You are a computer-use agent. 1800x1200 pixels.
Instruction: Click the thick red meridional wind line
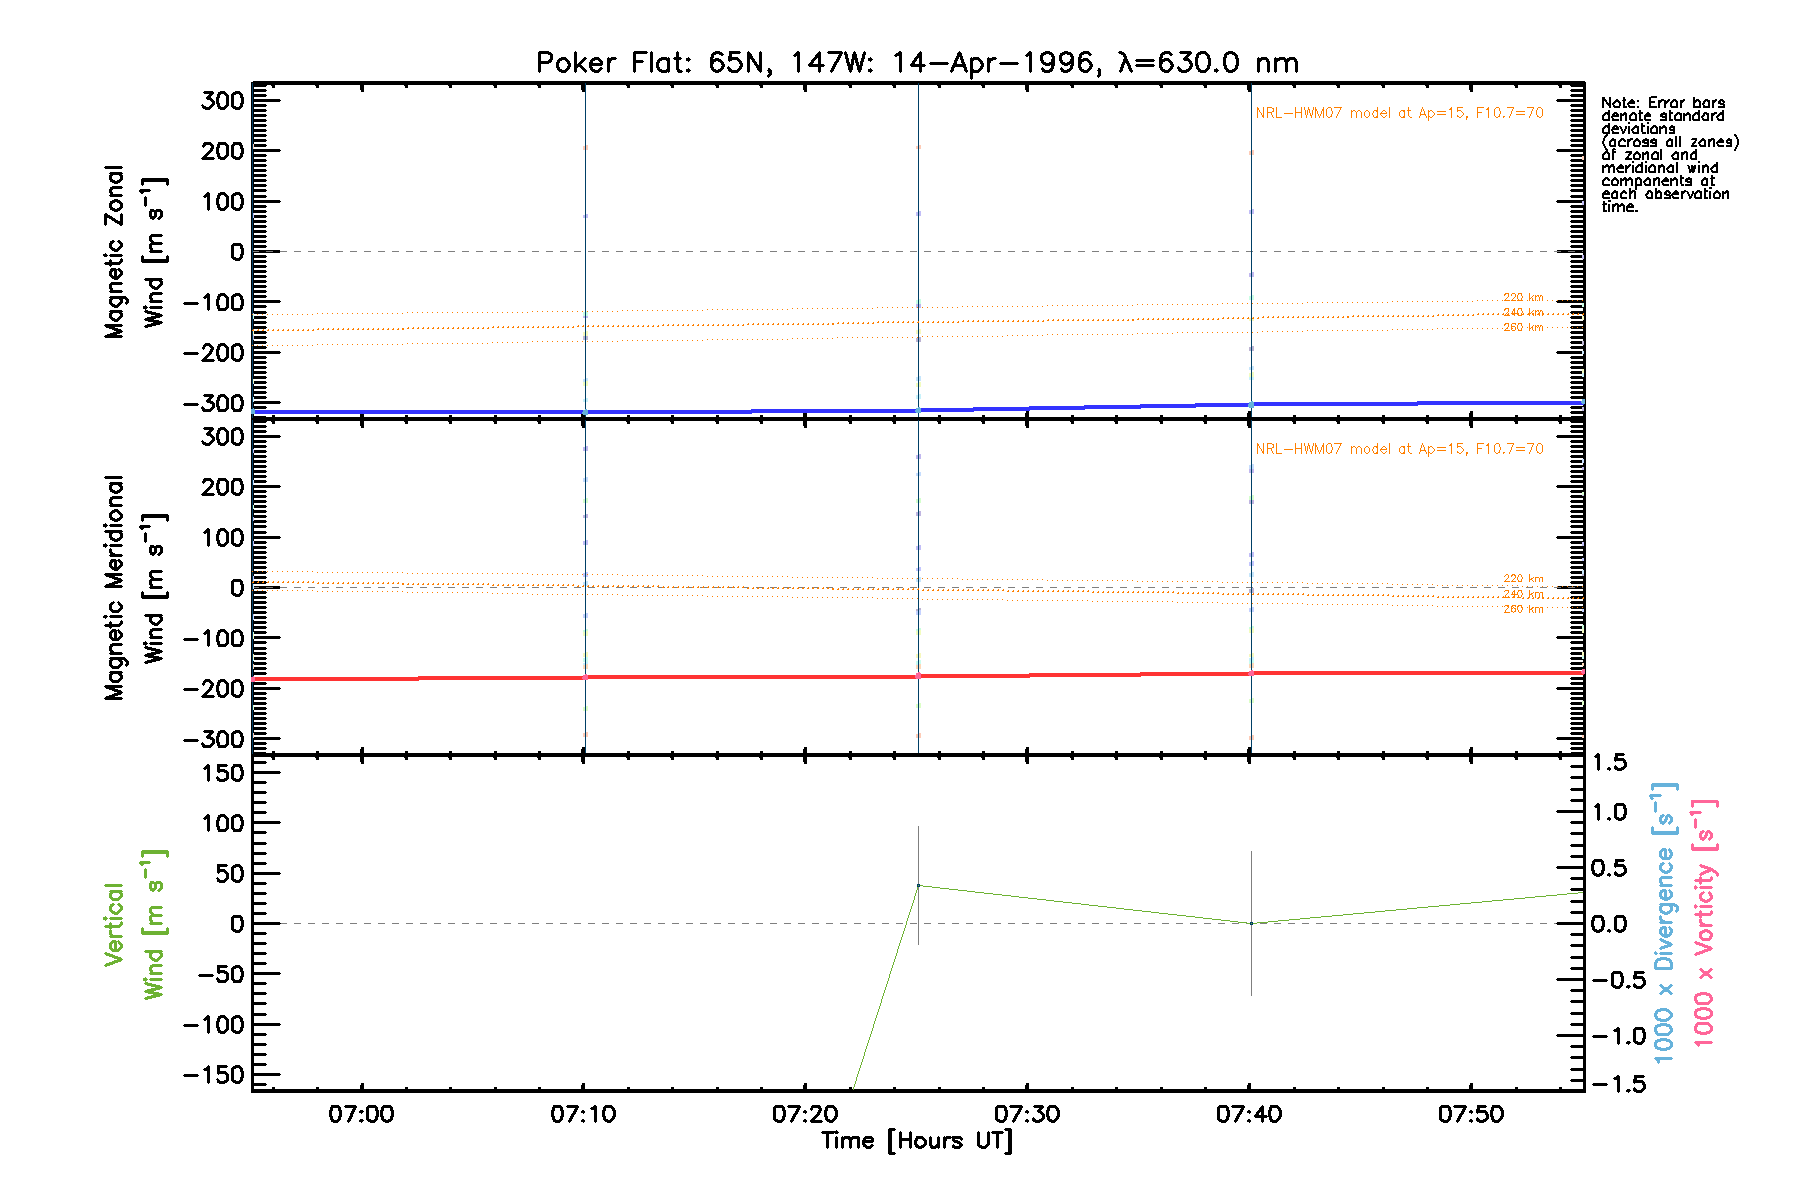point(750,677)
